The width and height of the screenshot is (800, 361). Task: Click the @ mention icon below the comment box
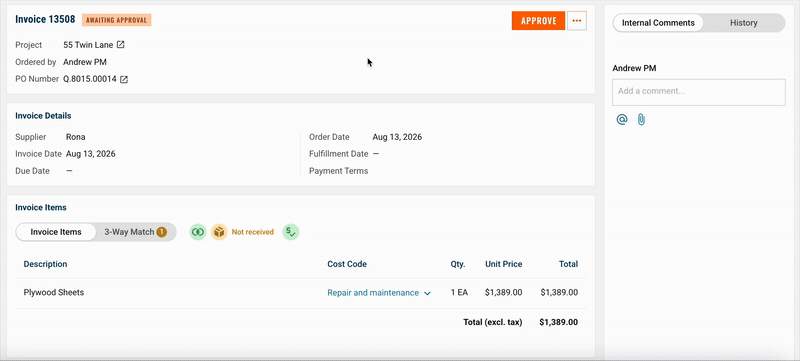[621, 119]
